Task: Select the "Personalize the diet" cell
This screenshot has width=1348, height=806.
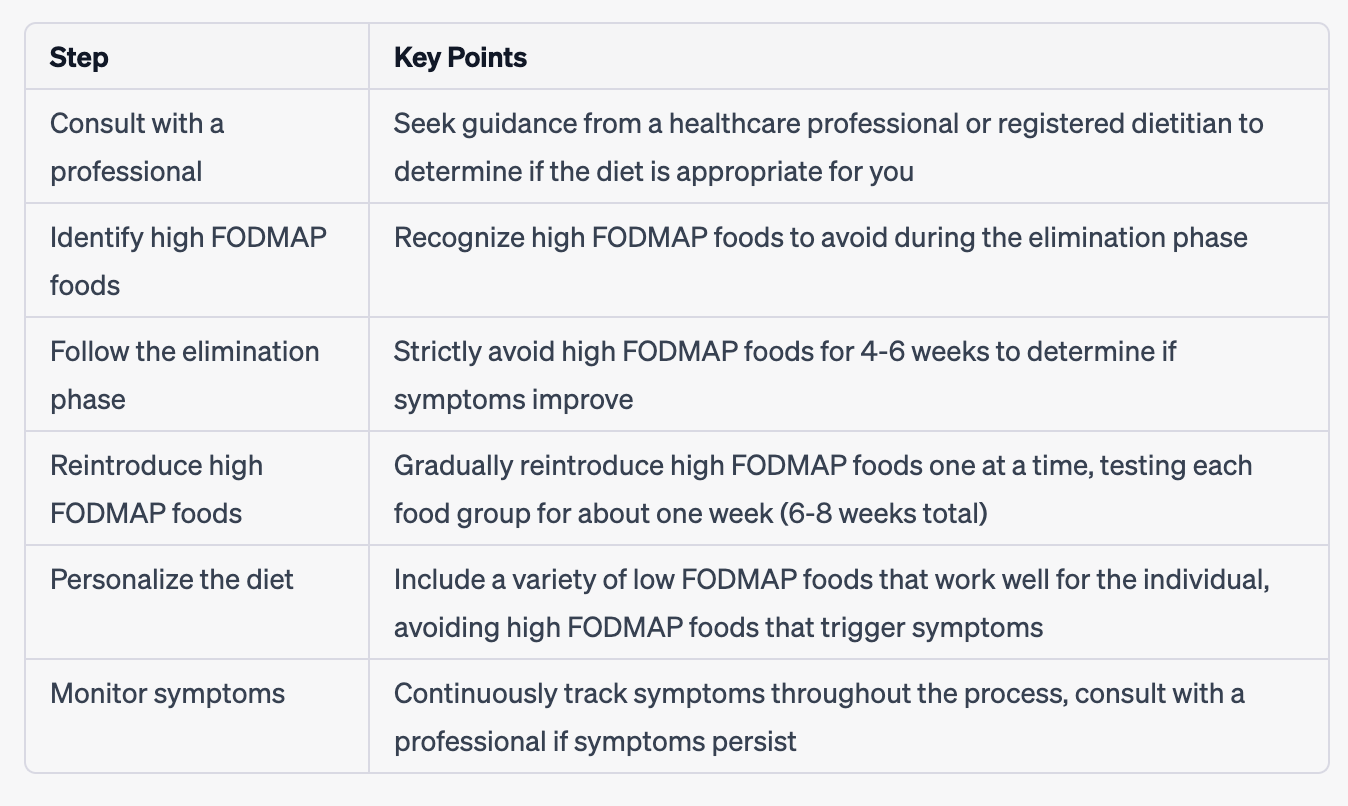Action: tap(172, 580)
